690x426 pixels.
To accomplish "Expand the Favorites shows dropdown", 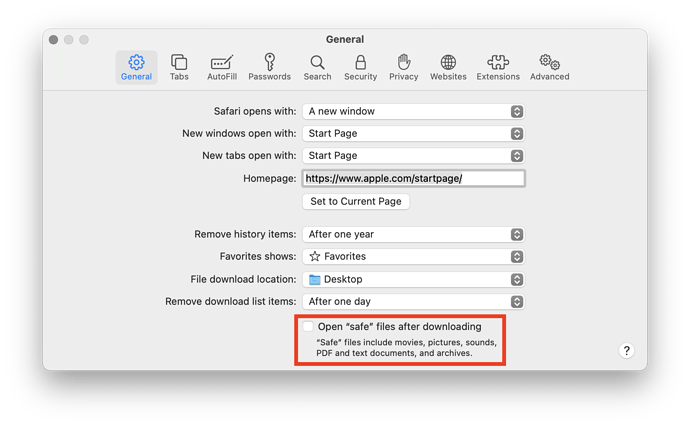I will coord(413,256).
